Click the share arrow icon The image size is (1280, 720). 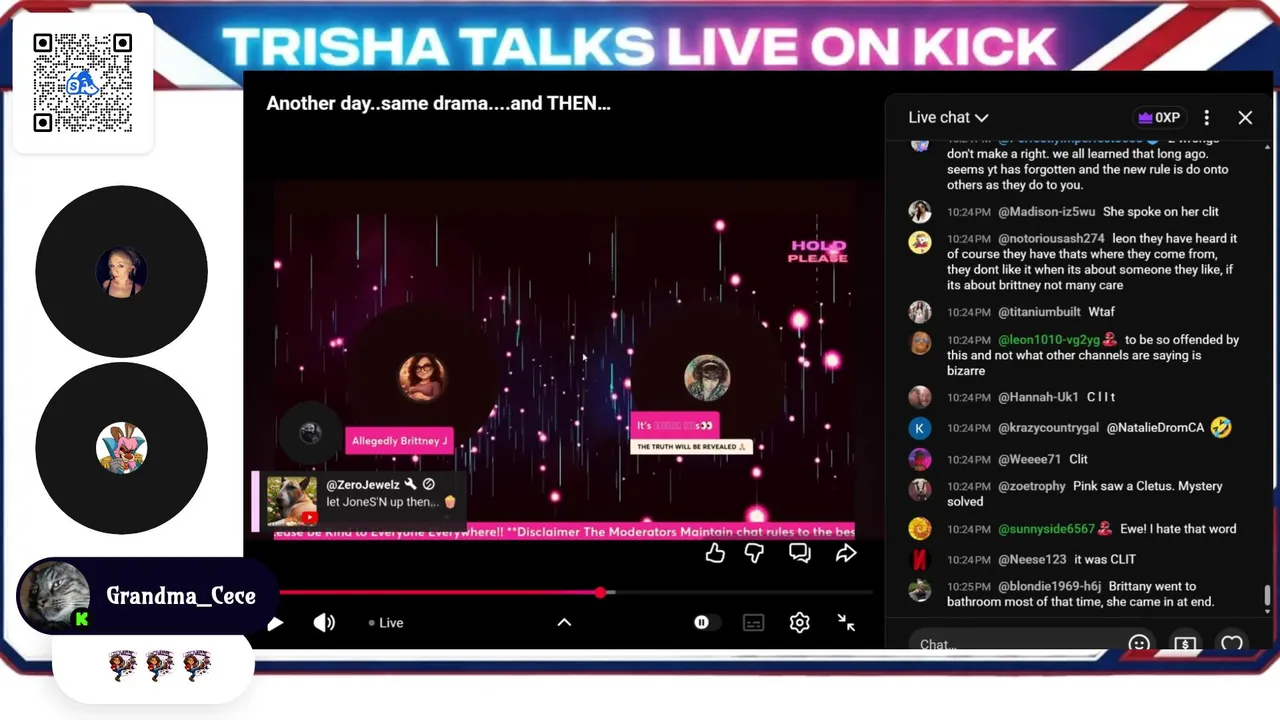846,552
